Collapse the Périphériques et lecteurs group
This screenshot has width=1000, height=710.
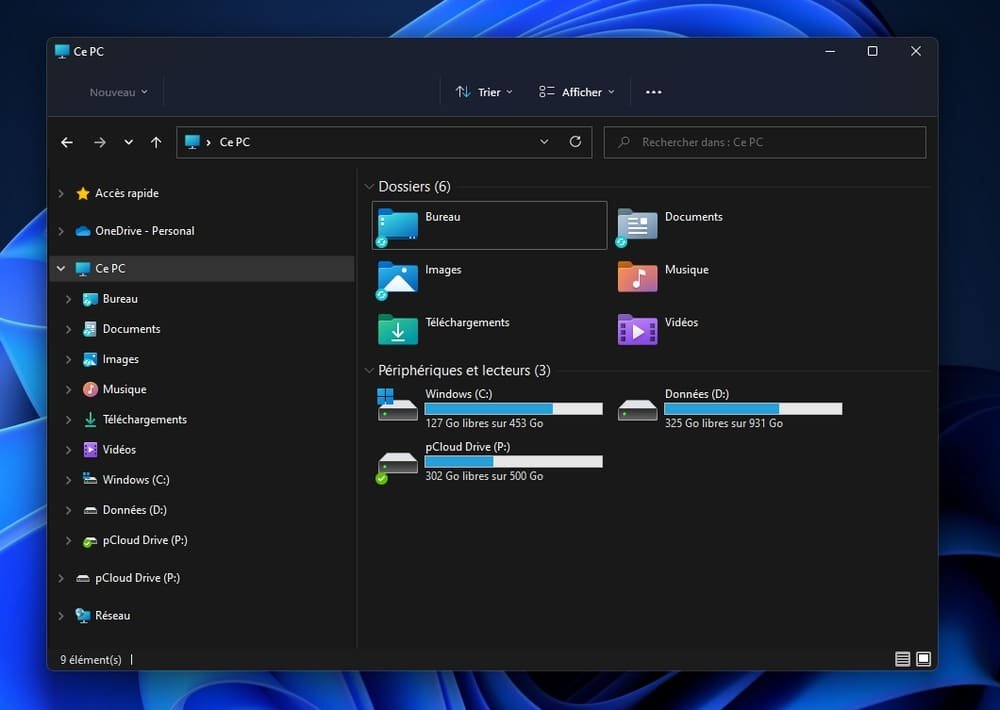click(369, 370)
